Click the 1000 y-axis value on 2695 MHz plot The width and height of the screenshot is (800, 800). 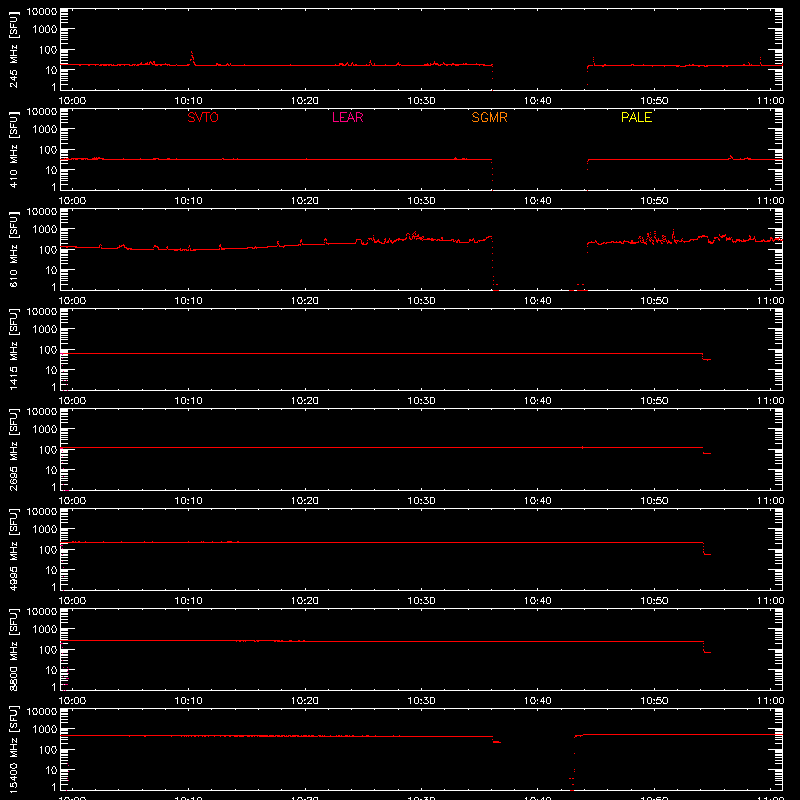click(x=45, y=429)
